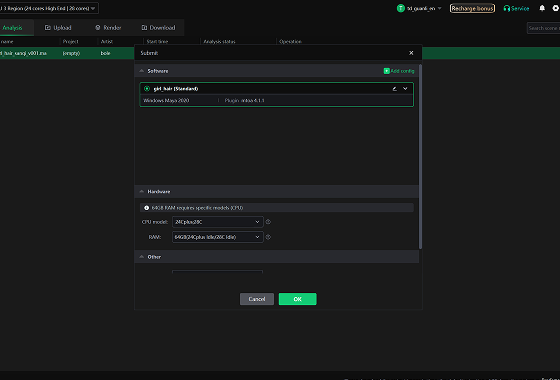
Task: Click the 'Windows Maya 2020' text
Action: 166,100
